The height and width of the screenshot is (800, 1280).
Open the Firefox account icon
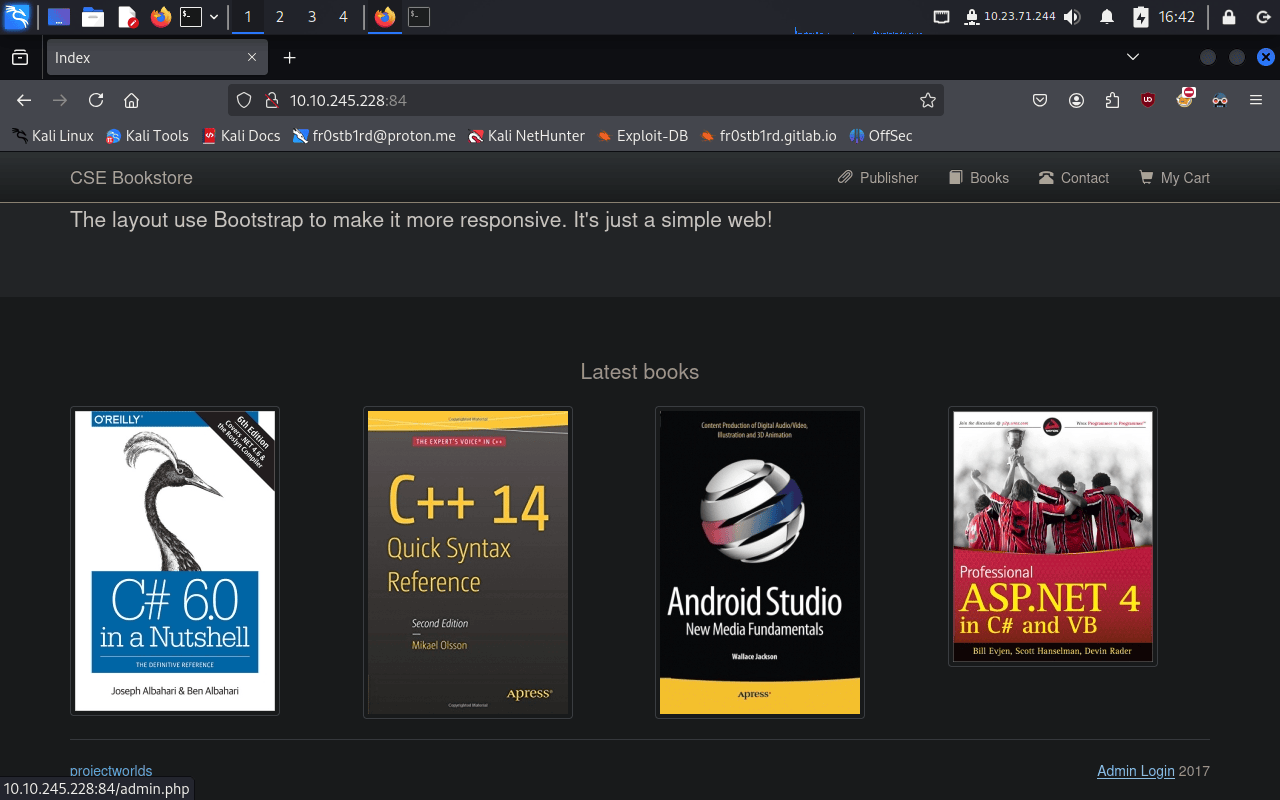coord(1076,100)
